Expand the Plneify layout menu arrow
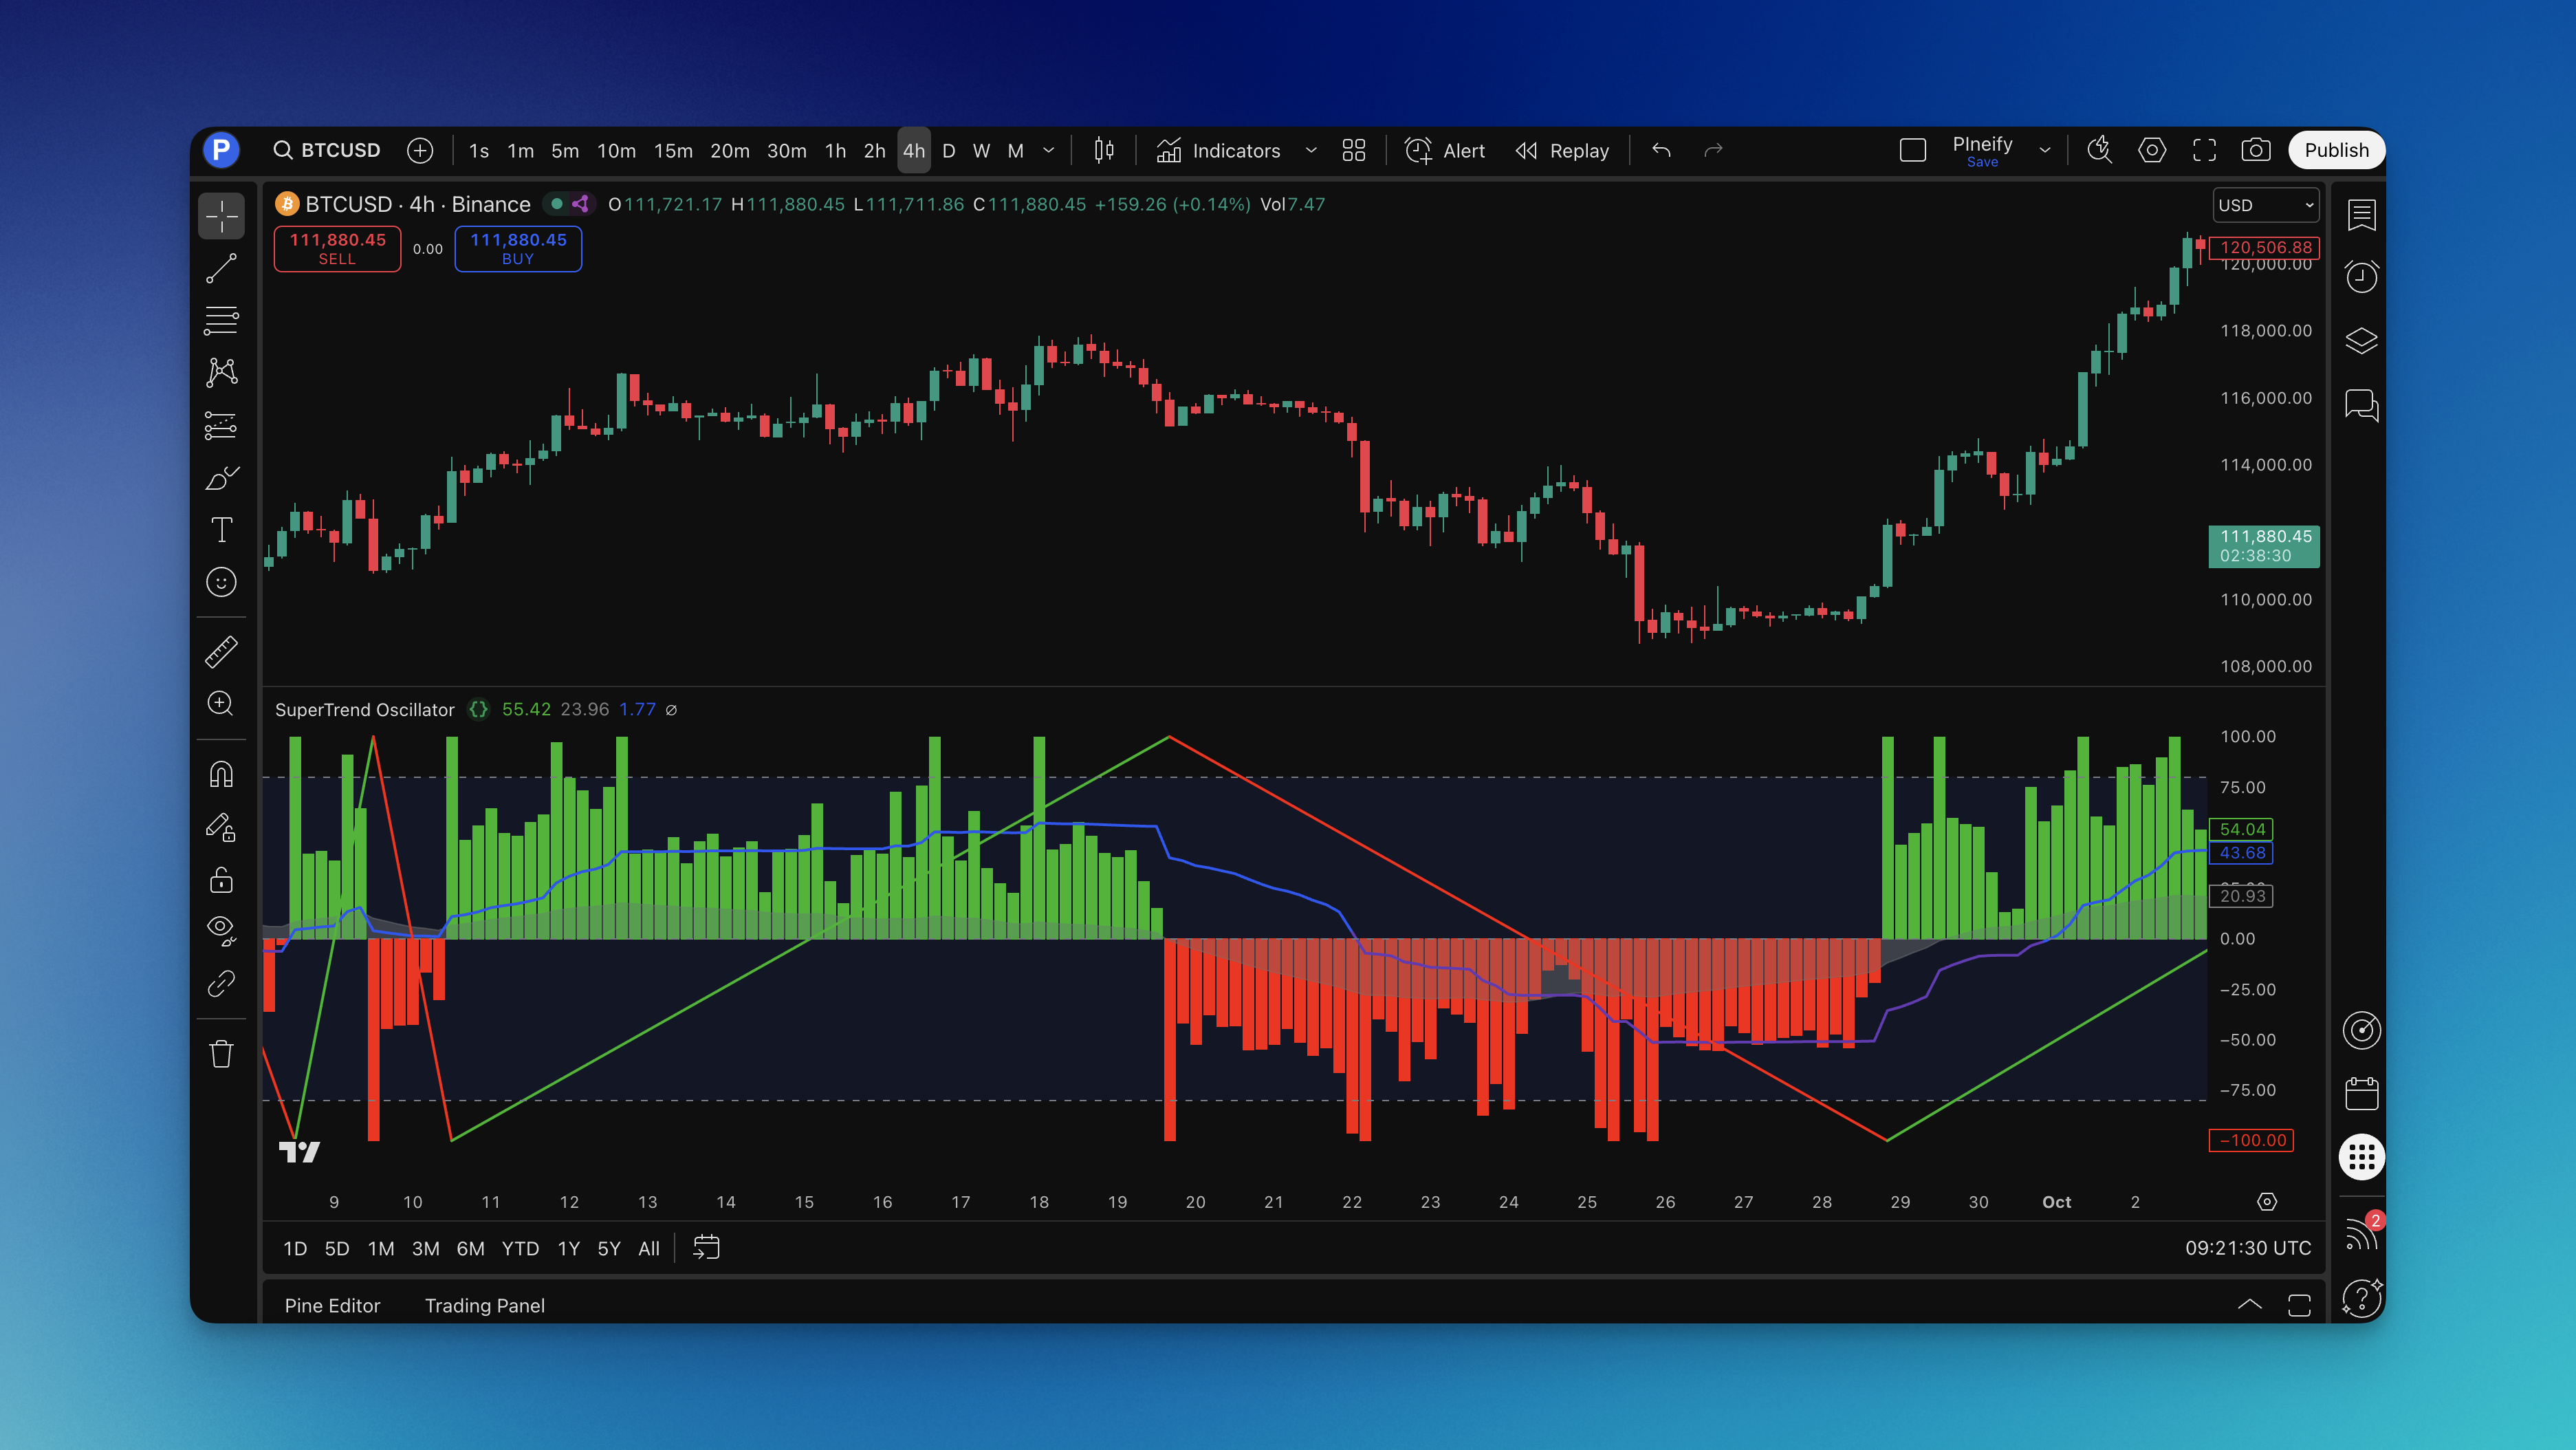This screenshot has height=1450, width=2576. click(2045, 150)
